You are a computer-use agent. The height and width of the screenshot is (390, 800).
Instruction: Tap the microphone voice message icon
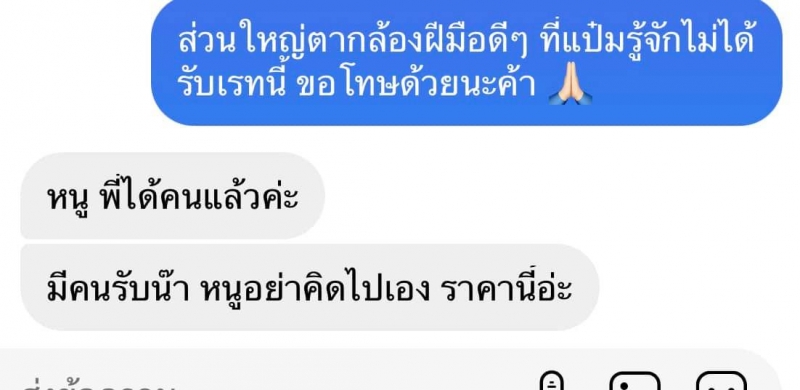[552, 381]
